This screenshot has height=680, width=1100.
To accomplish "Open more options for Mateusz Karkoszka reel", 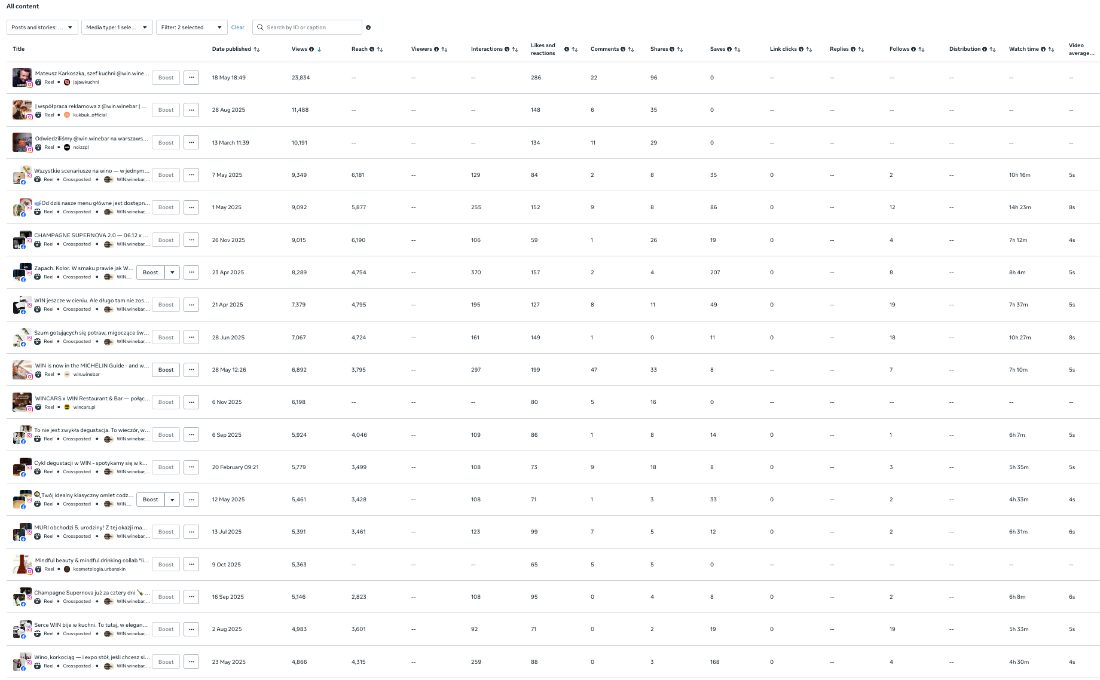I will (191, 77).
